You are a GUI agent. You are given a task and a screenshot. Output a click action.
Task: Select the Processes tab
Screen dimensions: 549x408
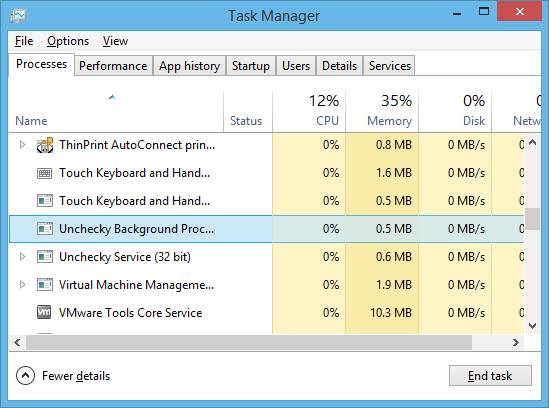(x=41, y=64)
